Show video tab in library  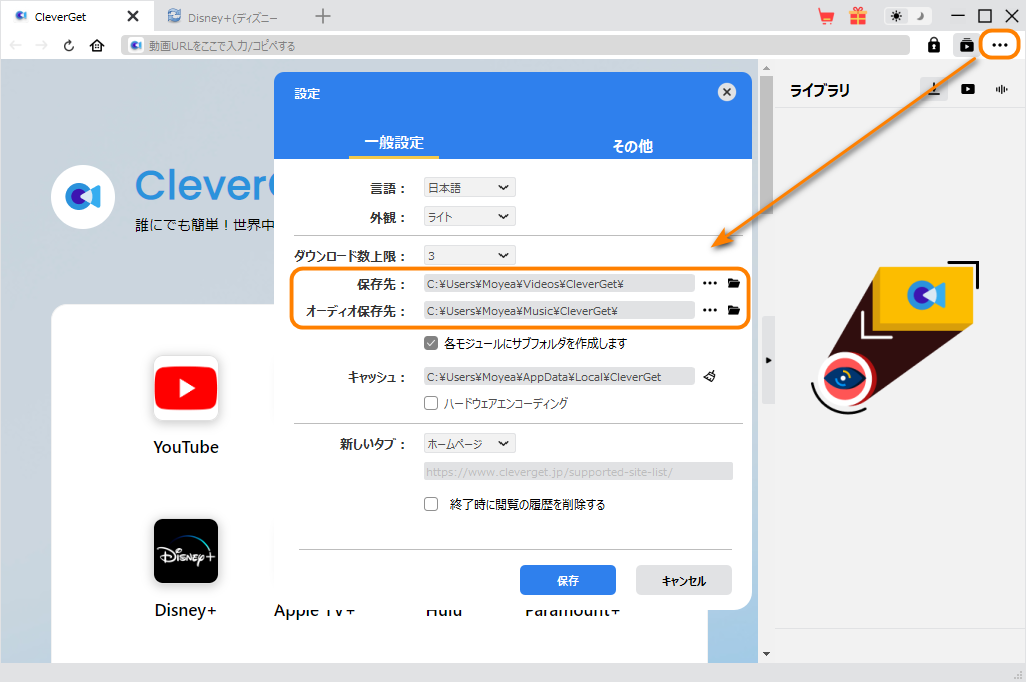(x=968, y=90)
